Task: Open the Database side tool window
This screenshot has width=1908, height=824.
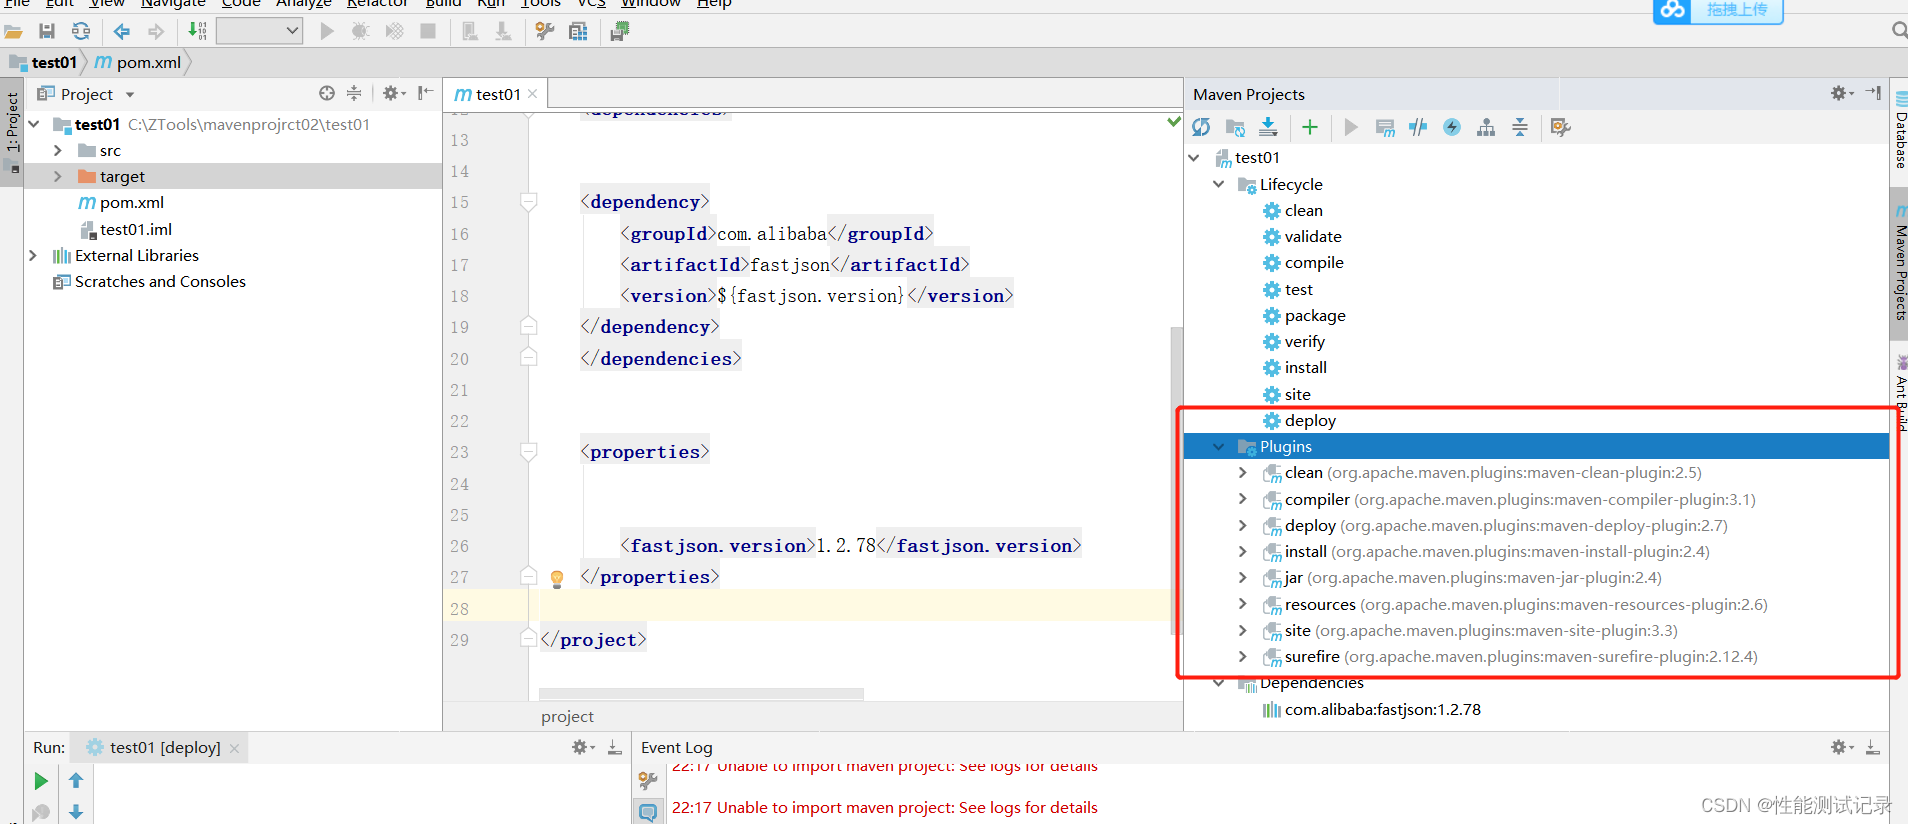Action: (x=1900, y=132)
